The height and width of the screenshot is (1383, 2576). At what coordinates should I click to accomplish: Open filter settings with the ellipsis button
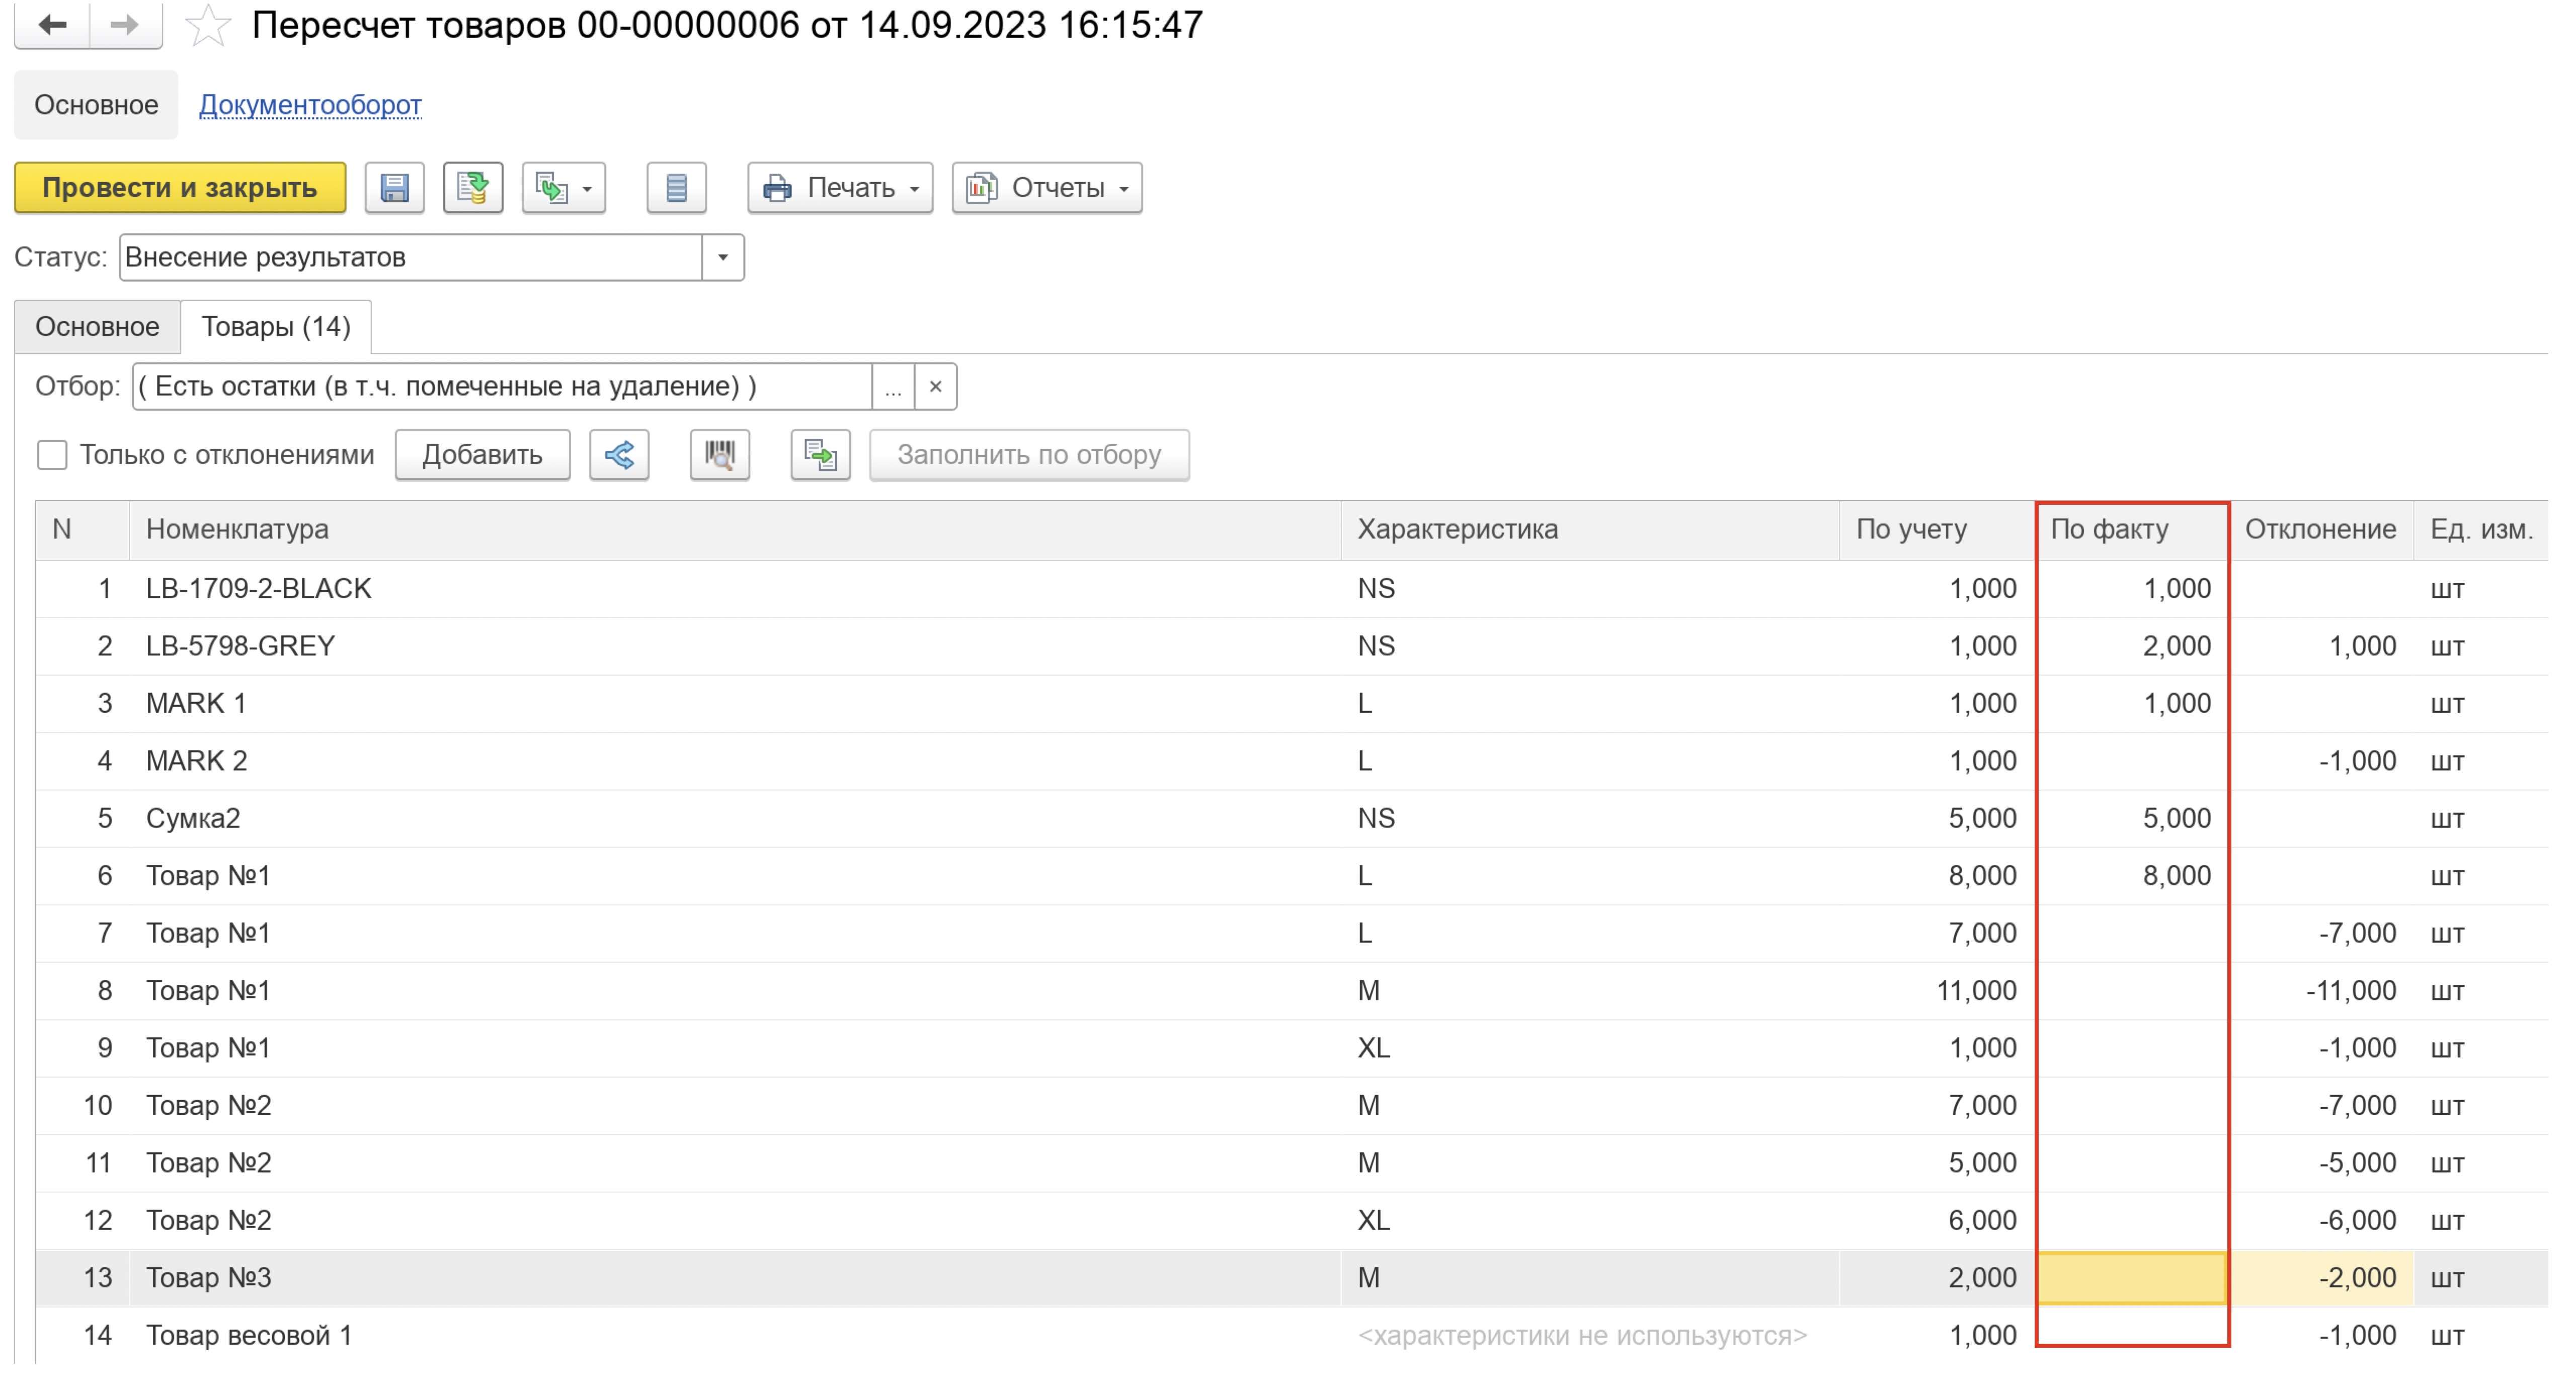click(x=893, y=387)
